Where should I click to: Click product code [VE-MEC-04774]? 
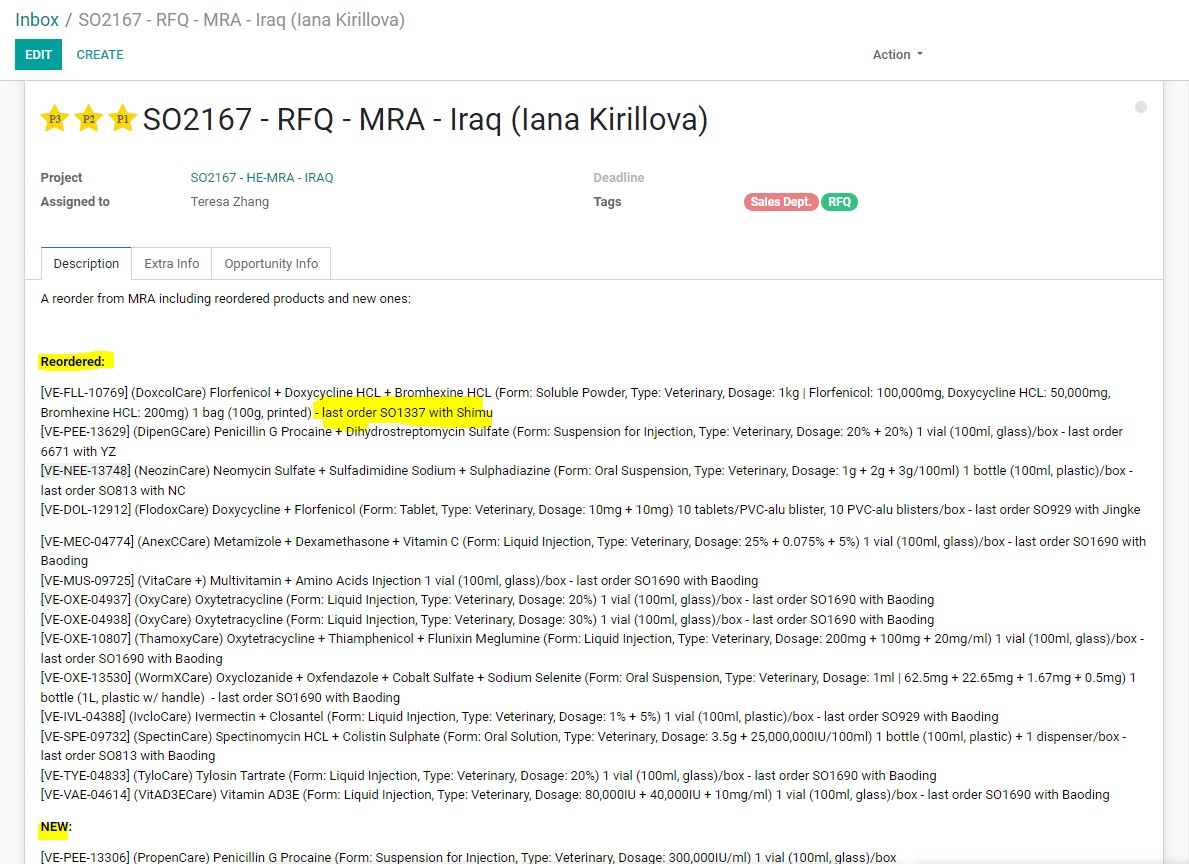87,542
